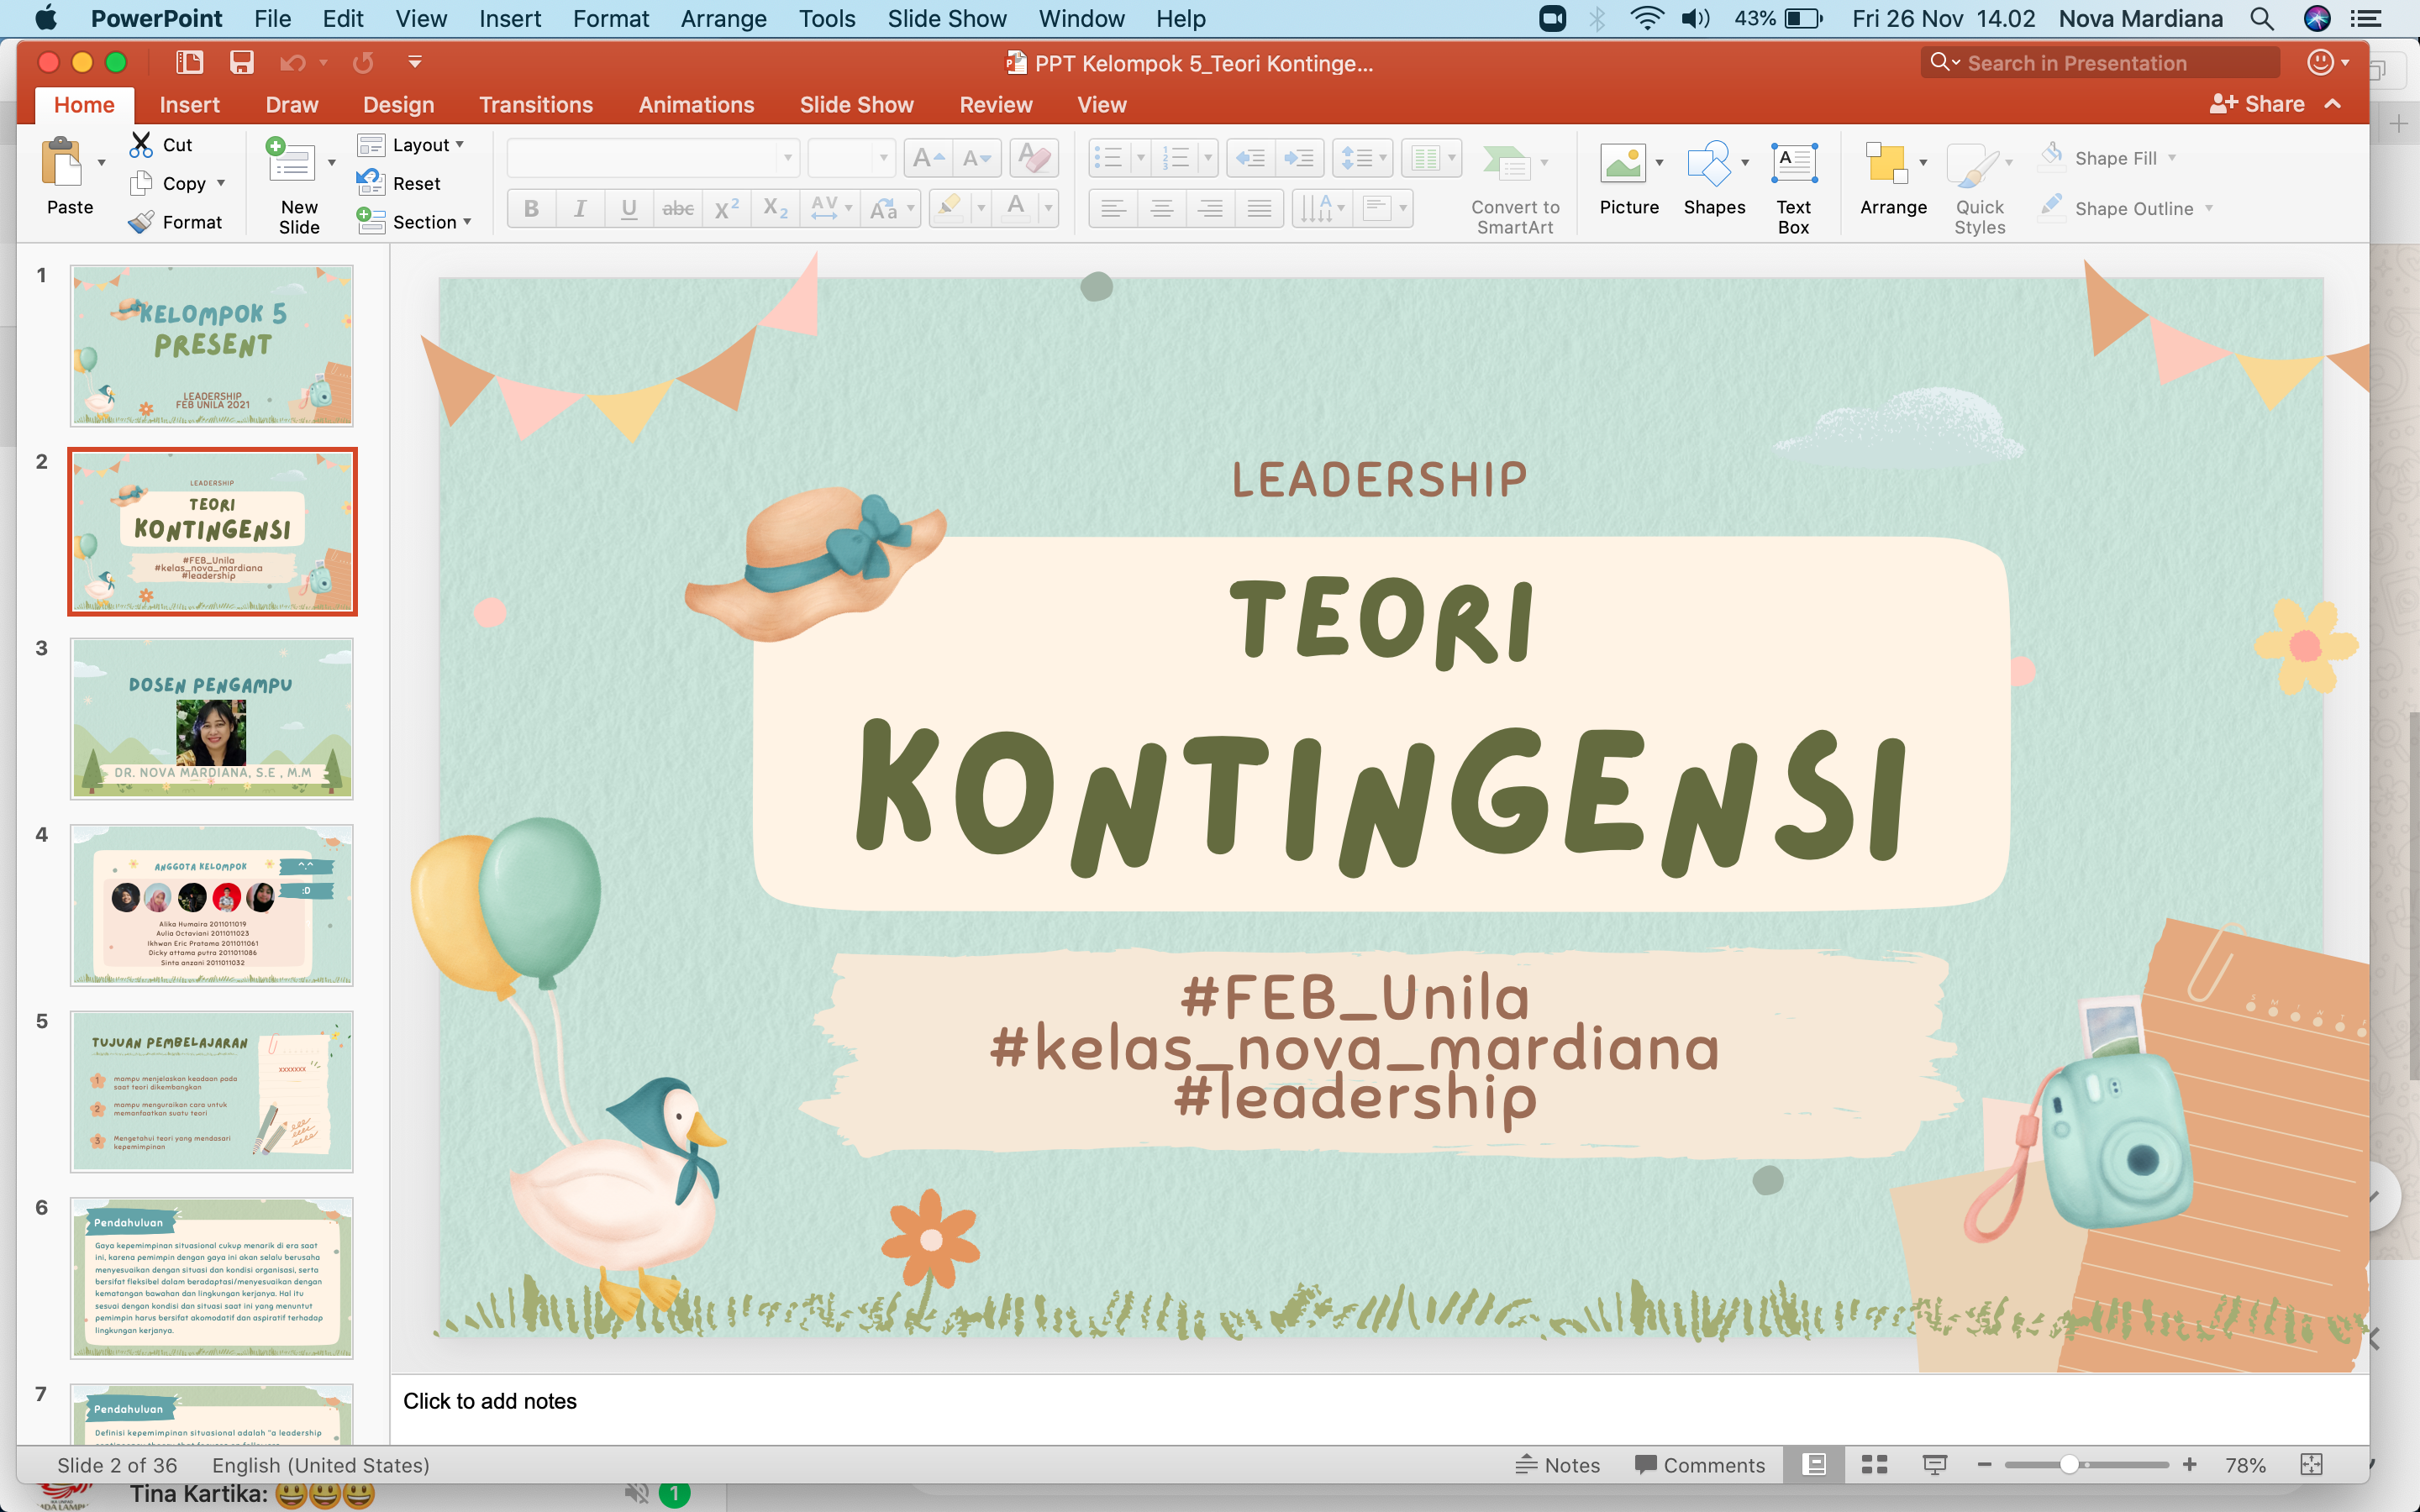Select slide 3 Dosen Pengampu thumbnail
The height and width of the screenshot is (1512, 2420).
click(x=211, y=718)
